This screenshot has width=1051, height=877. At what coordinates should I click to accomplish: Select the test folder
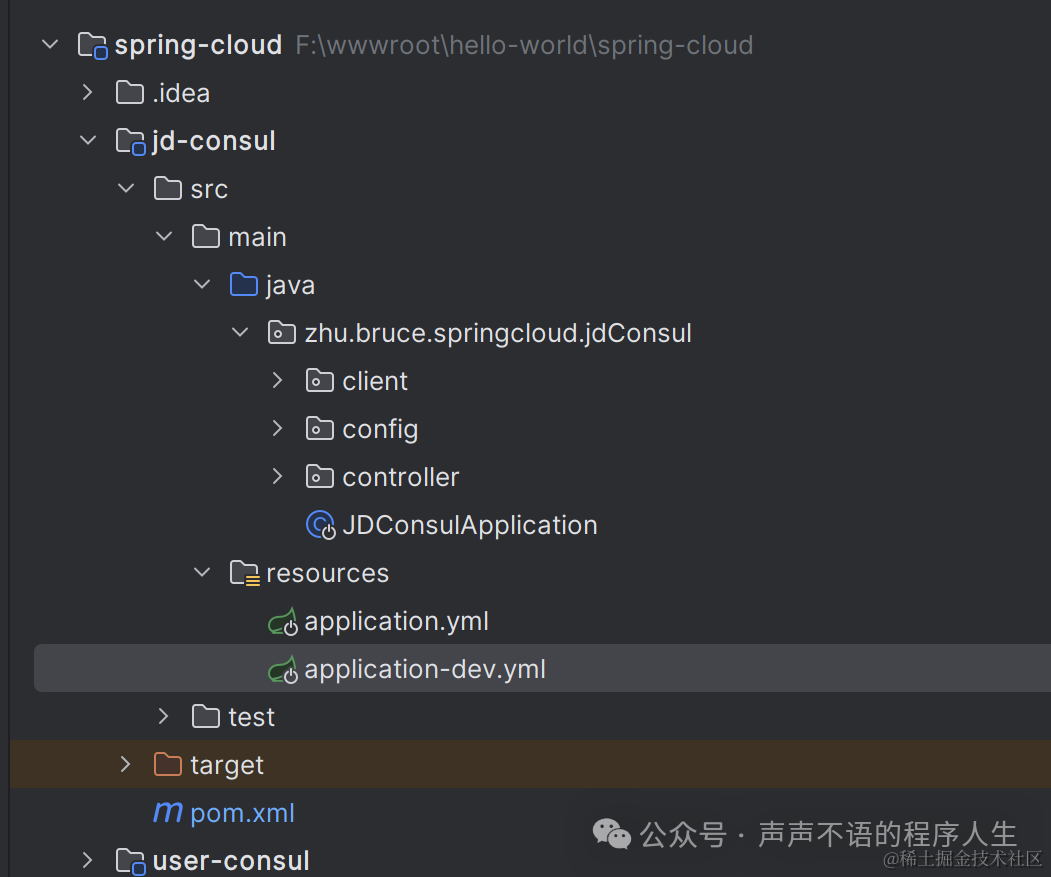point(252,716)
